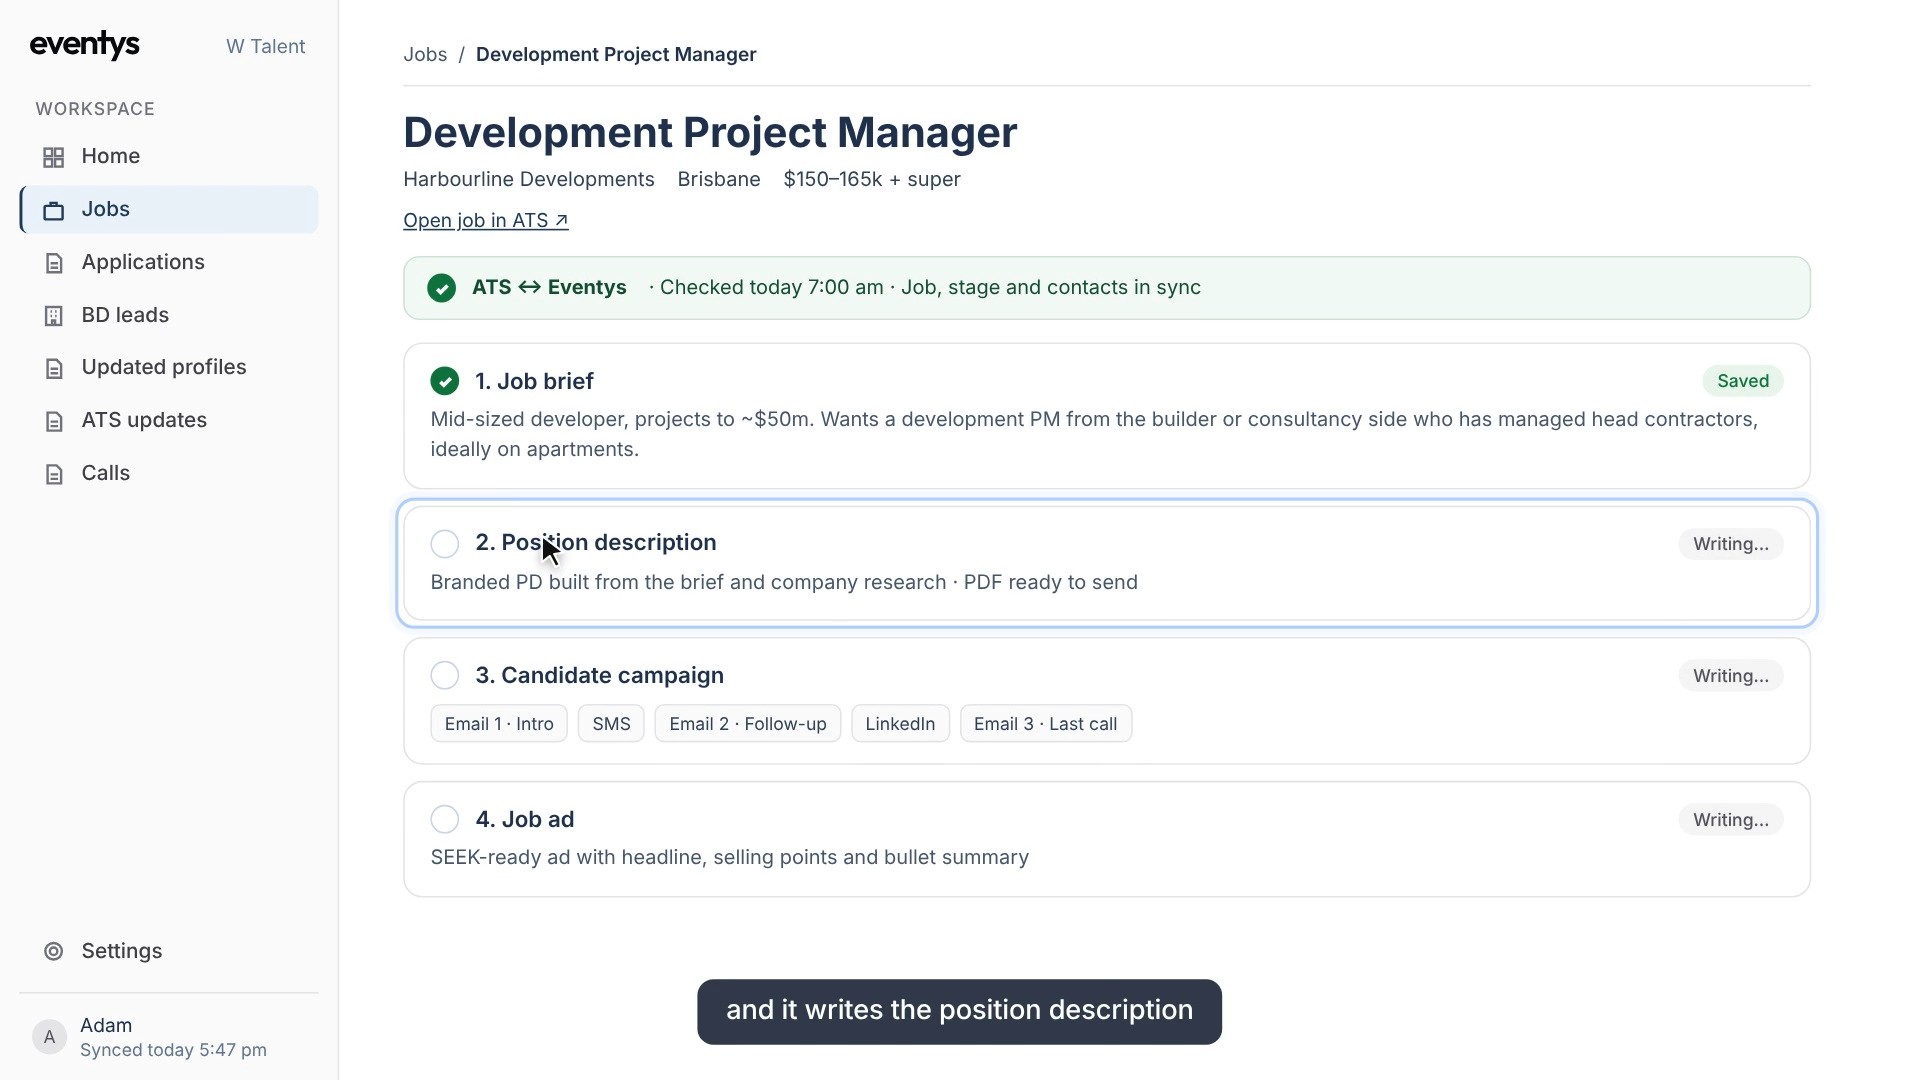Click the Updated profiles document icon

pyautogui.click(x=54, y=368)
